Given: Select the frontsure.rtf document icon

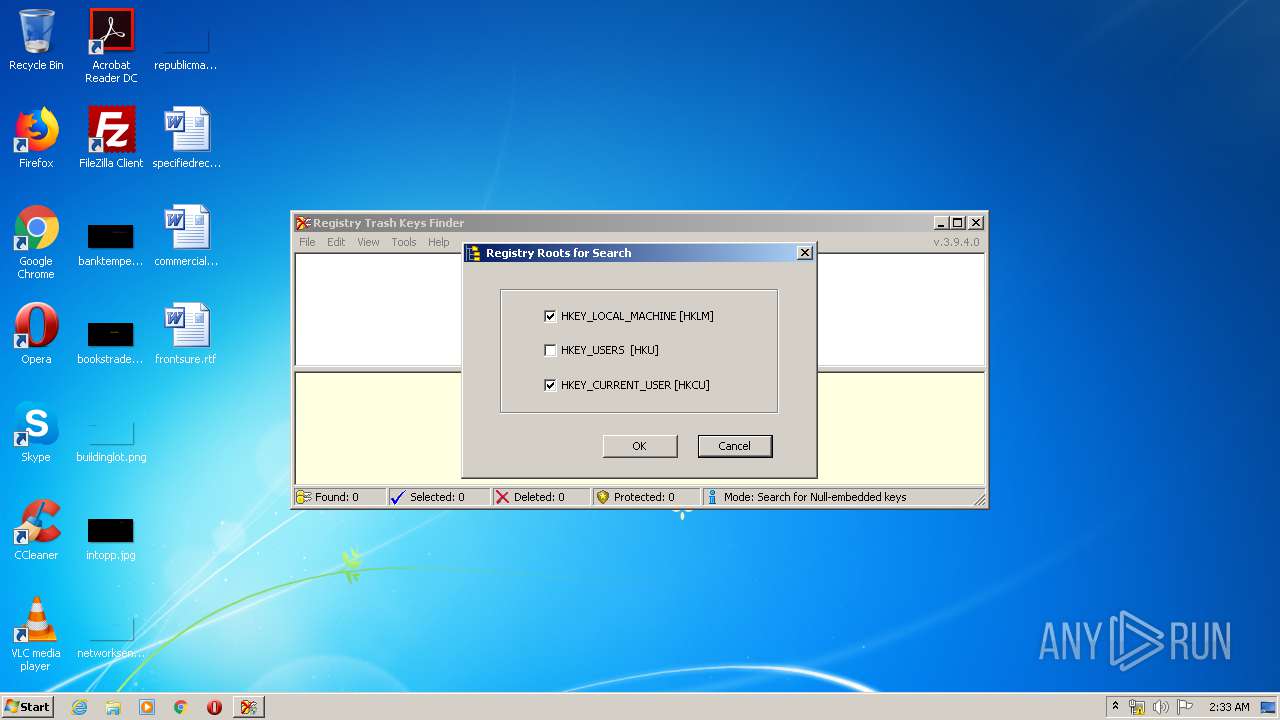Looking at the screenshot, I should (186, 334).
